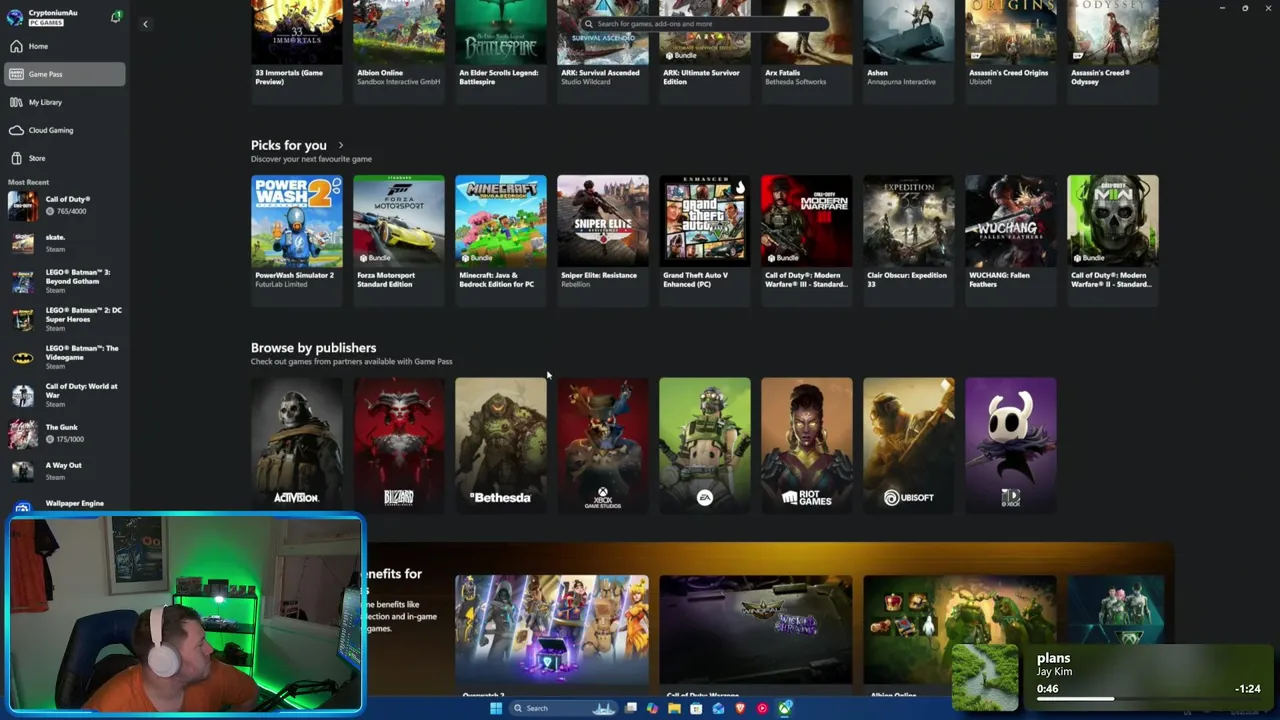Viewport: 1280px width, 720px height.
Task: Expand the Picks for you section arrow
Action: (340, 146)
